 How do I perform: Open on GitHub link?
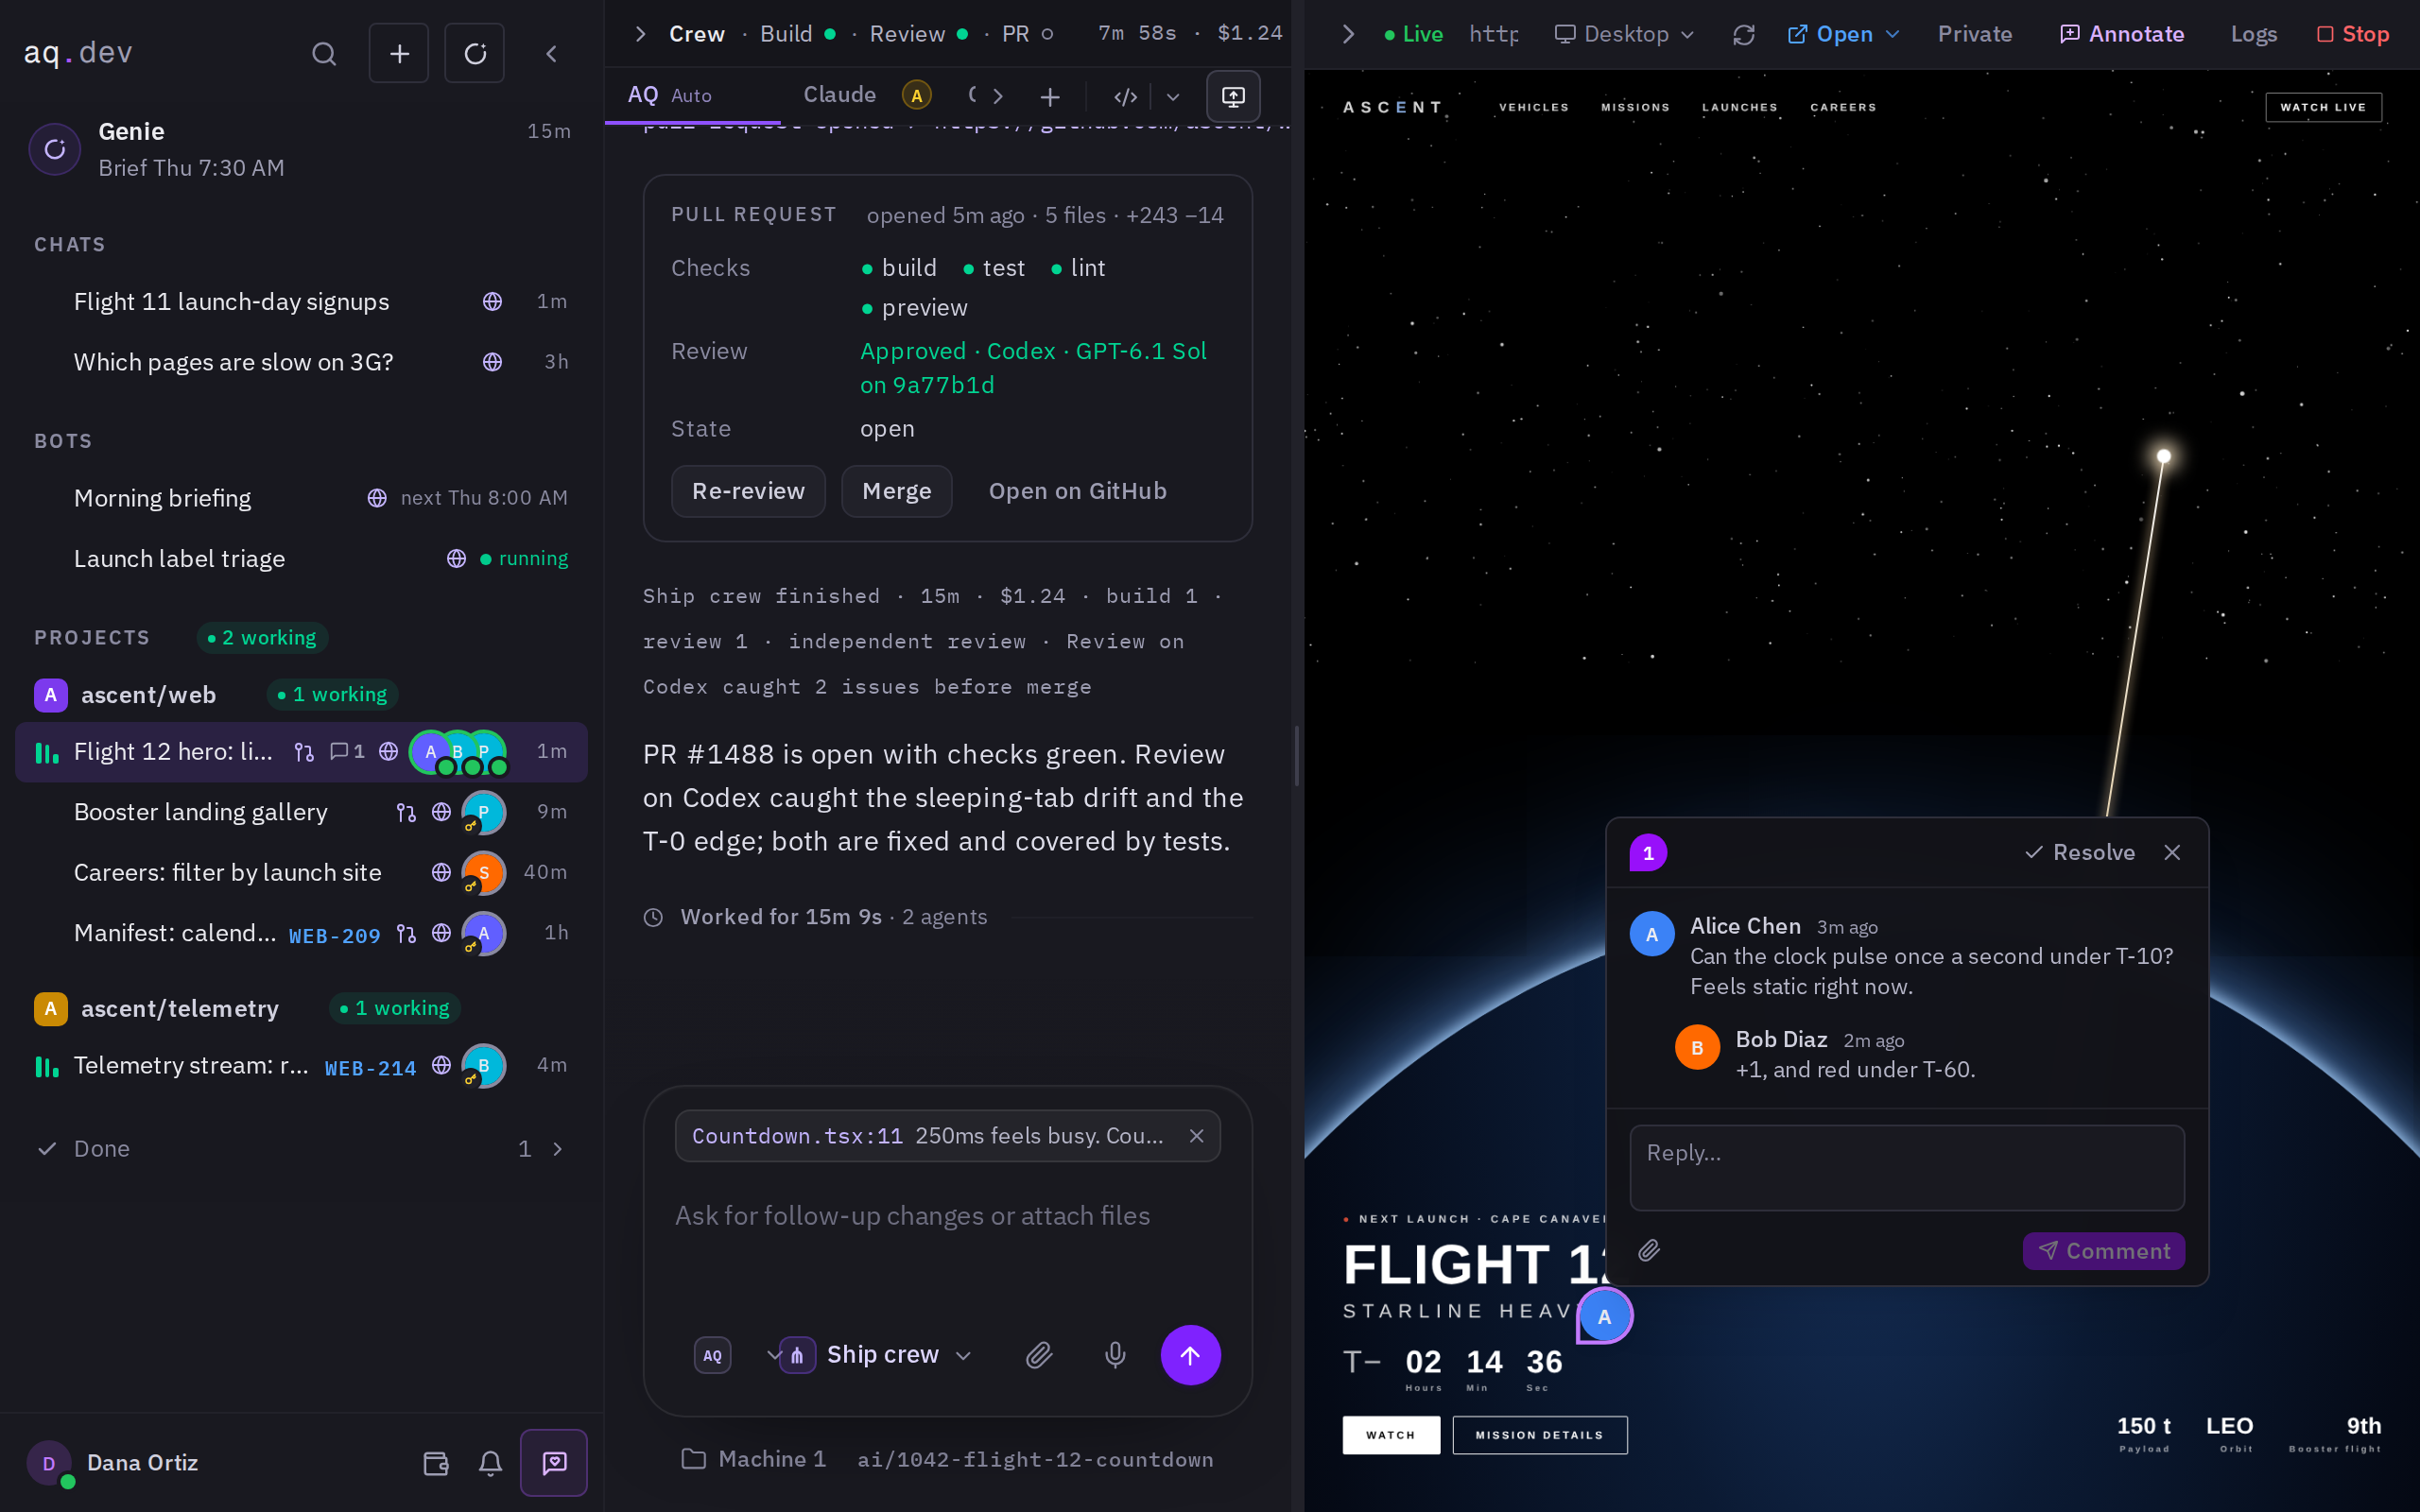pyautogui.click(x=1077, y=491)
